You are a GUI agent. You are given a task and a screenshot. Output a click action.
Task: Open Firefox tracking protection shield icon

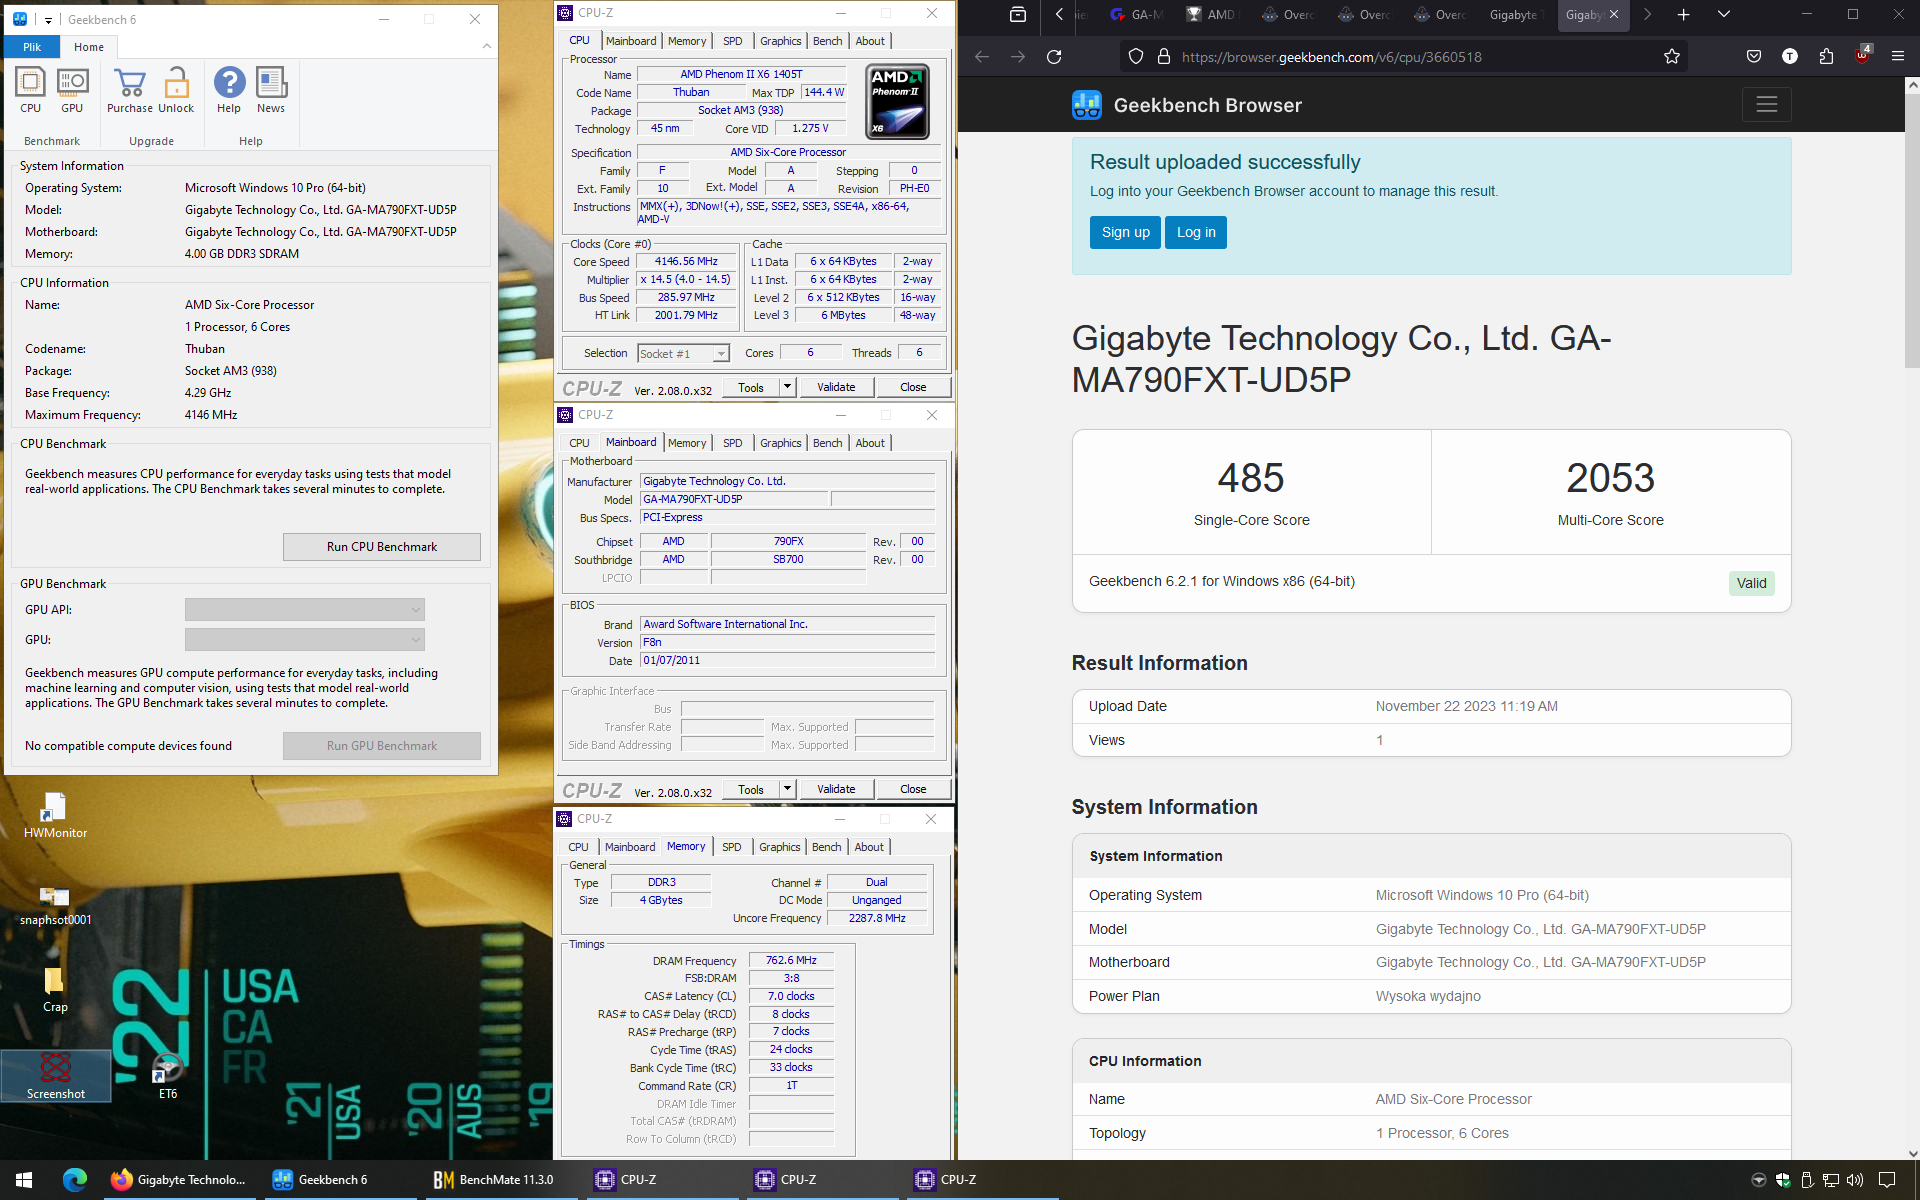1136,57
